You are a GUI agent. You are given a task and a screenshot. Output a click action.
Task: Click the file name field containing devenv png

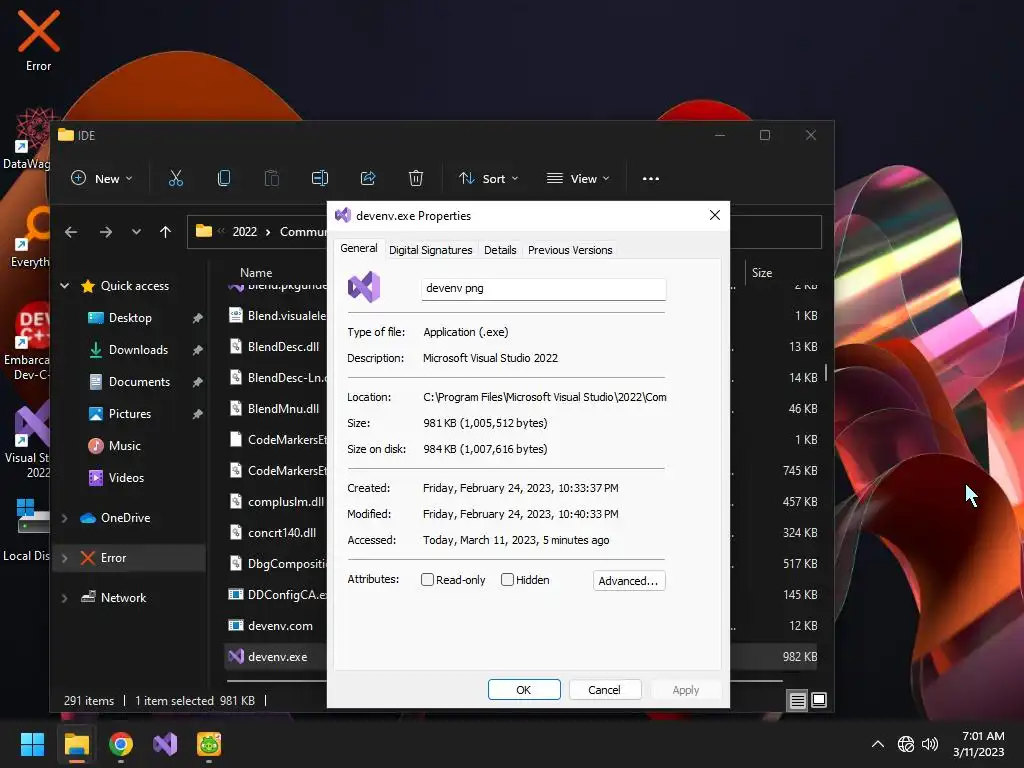[543, 288]
